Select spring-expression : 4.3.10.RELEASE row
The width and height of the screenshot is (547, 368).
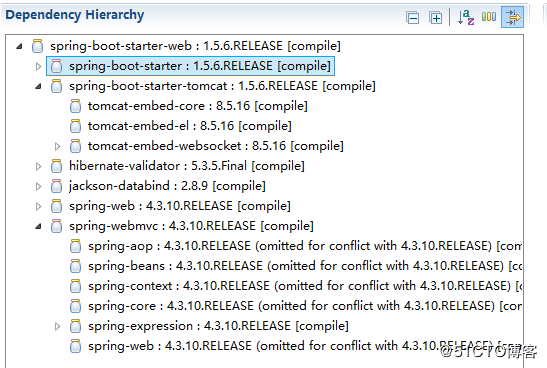pyautogui.click(x=218, y=326)
